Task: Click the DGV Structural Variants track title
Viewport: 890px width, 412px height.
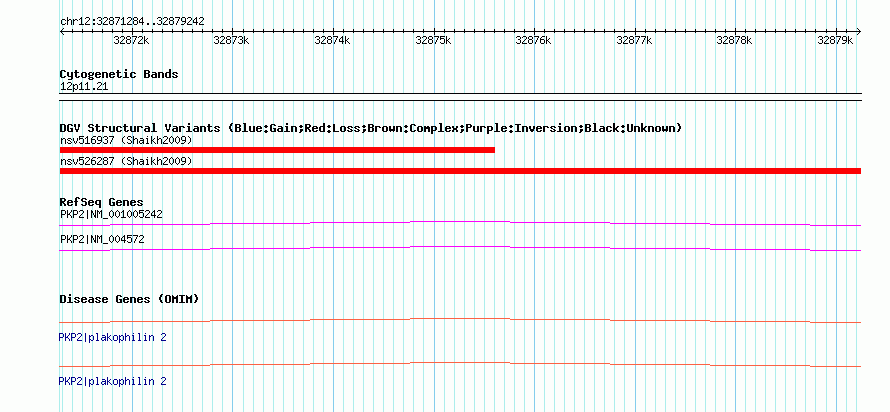Action: click(370, 128)
